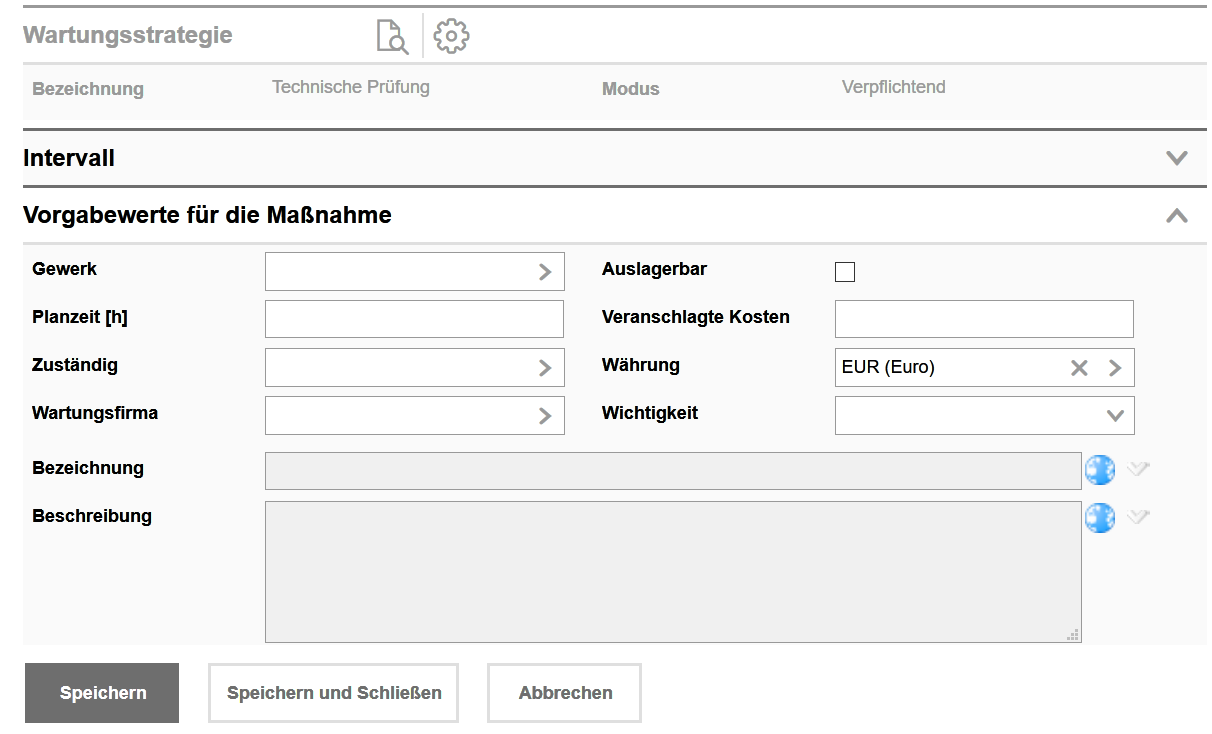The width and height of the screenshot is (1212, 734).
Task: Open the Wichtigkeit dropdown
Action: coord(1114,415)
